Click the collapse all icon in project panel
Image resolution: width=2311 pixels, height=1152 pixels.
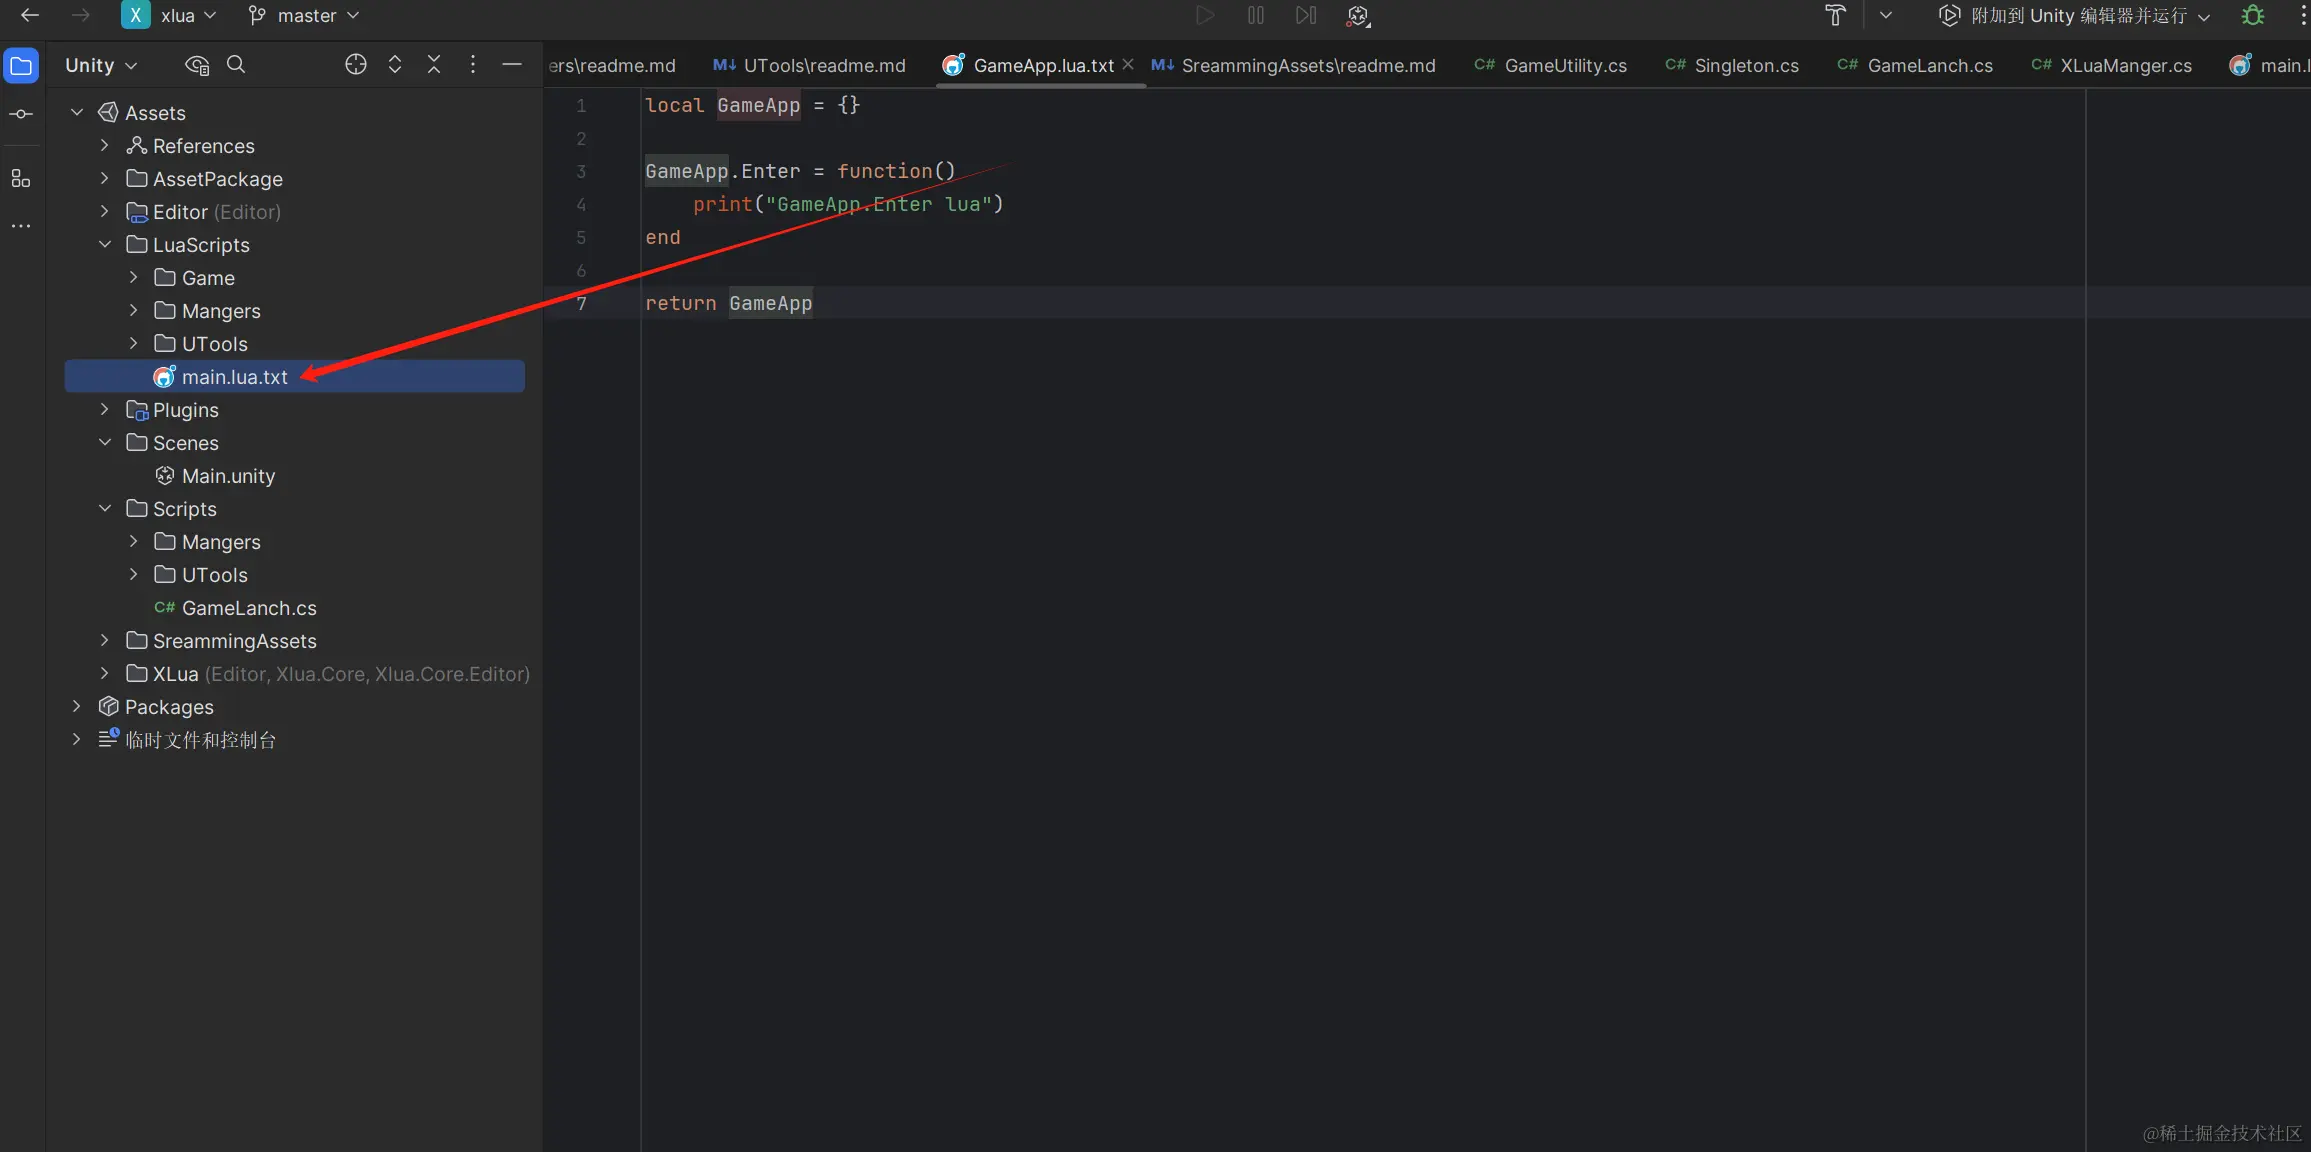pos(434,64)
